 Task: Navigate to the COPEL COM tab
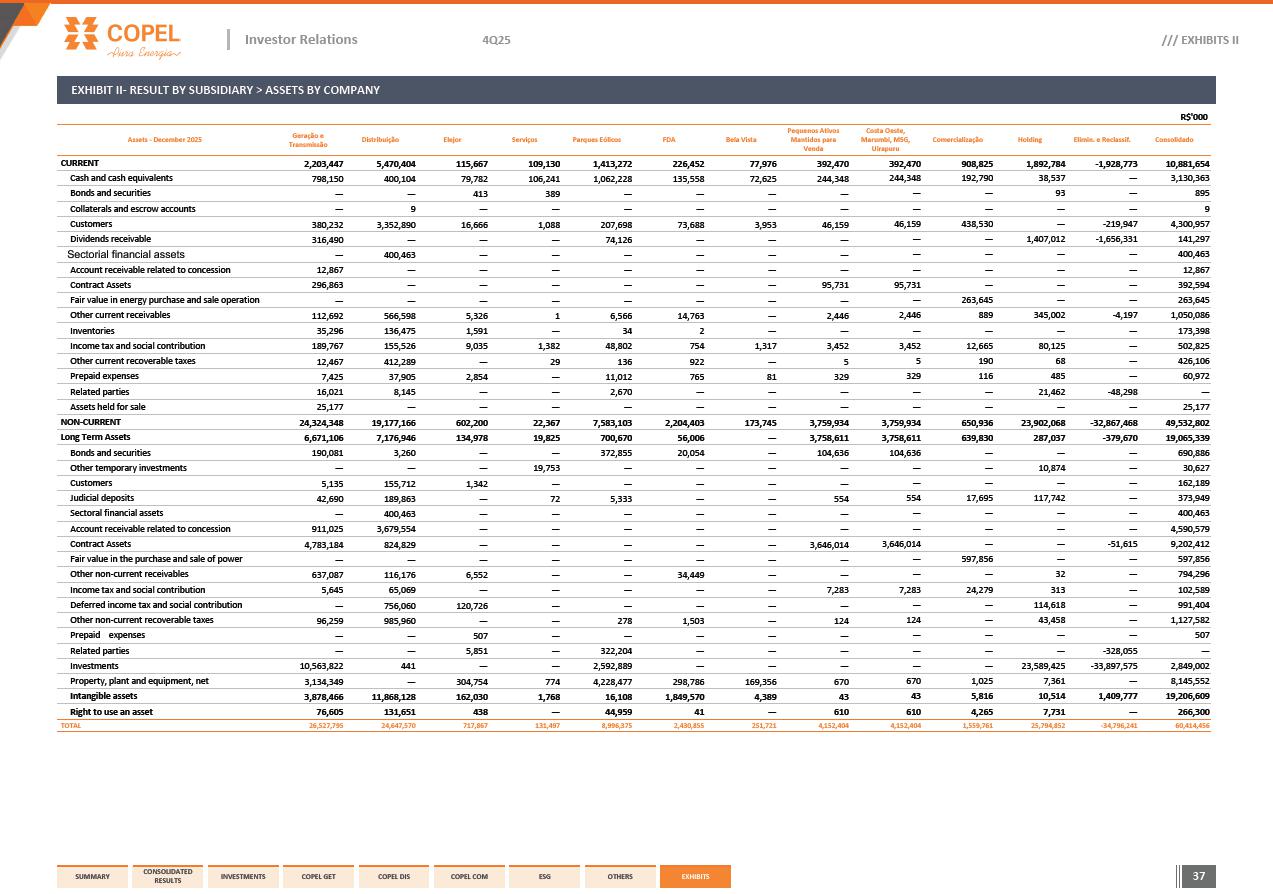coord(469,877)
